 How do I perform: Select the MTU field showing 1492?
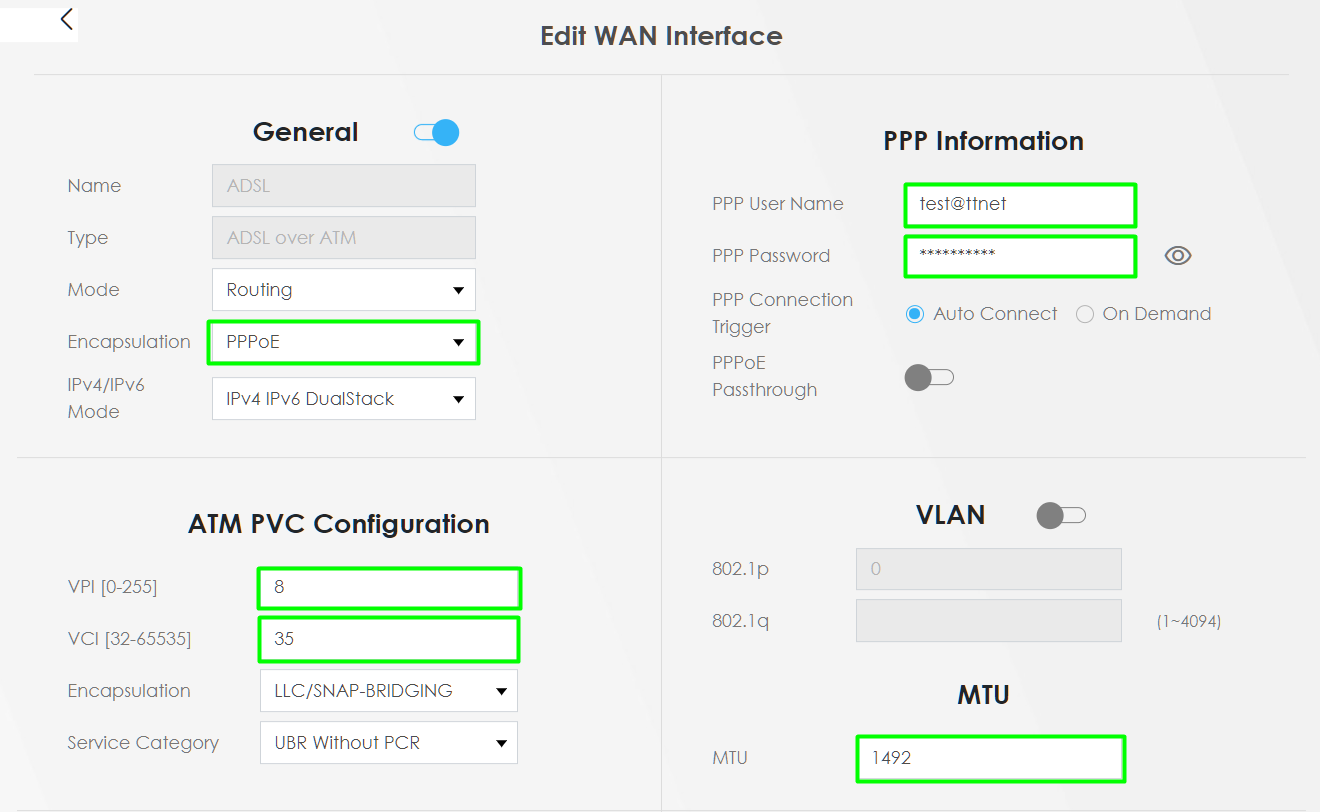(x=990, y=759)
